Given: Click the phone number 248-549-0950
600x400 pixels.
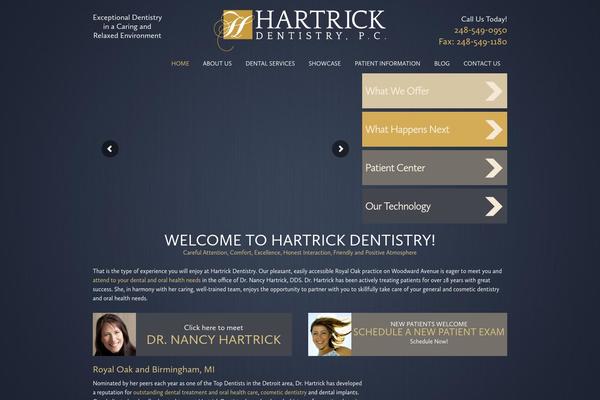Looking at the screenshot, I should [481, 31].
